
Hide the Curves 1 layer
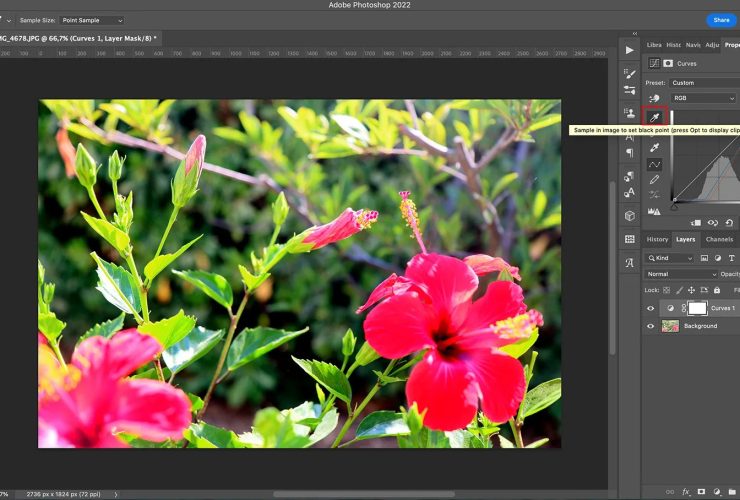pos(651,308)
